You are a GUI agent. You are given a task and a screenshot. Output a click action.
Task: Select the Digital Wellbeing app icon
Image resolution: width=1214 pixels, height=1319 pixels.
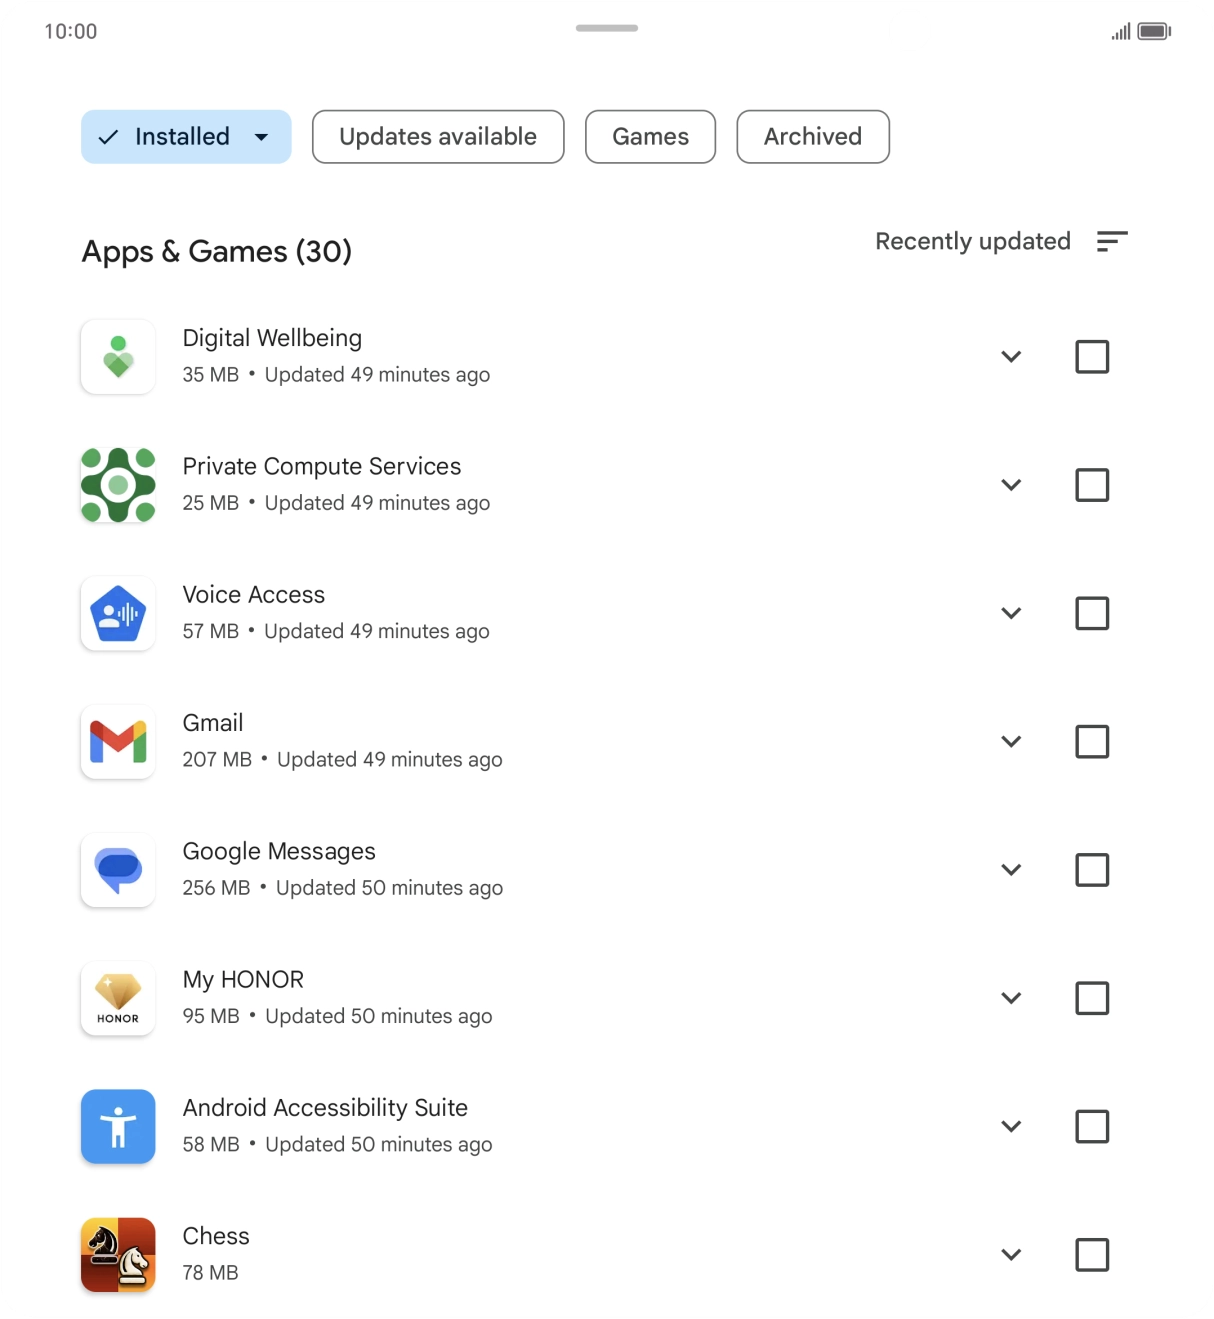tap(117, 356)
